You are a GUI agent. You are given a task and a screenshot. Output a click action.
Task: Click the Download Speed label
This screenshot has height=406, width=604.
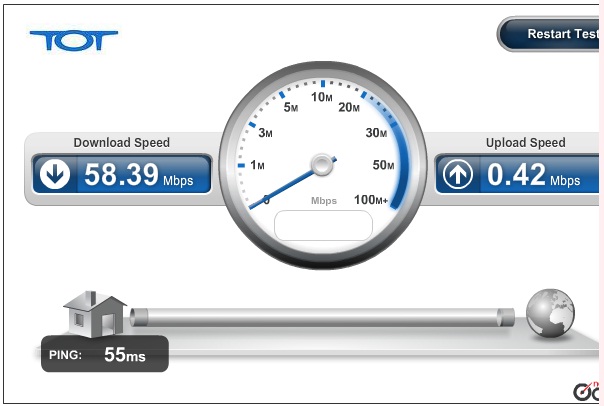122,143
